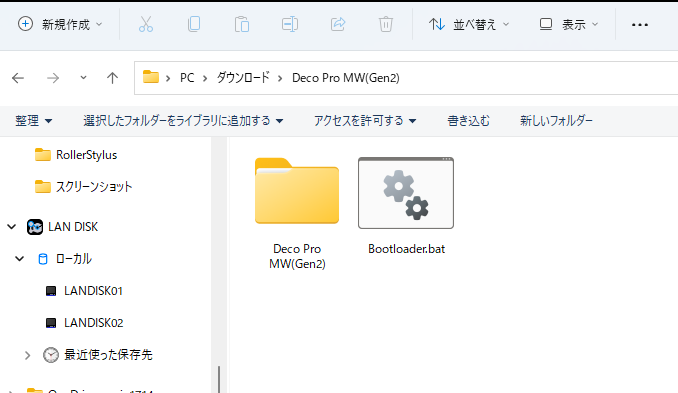Go back with the left arrow
Viewport: 678px width, 393px height.
click(x=18, y=78)
